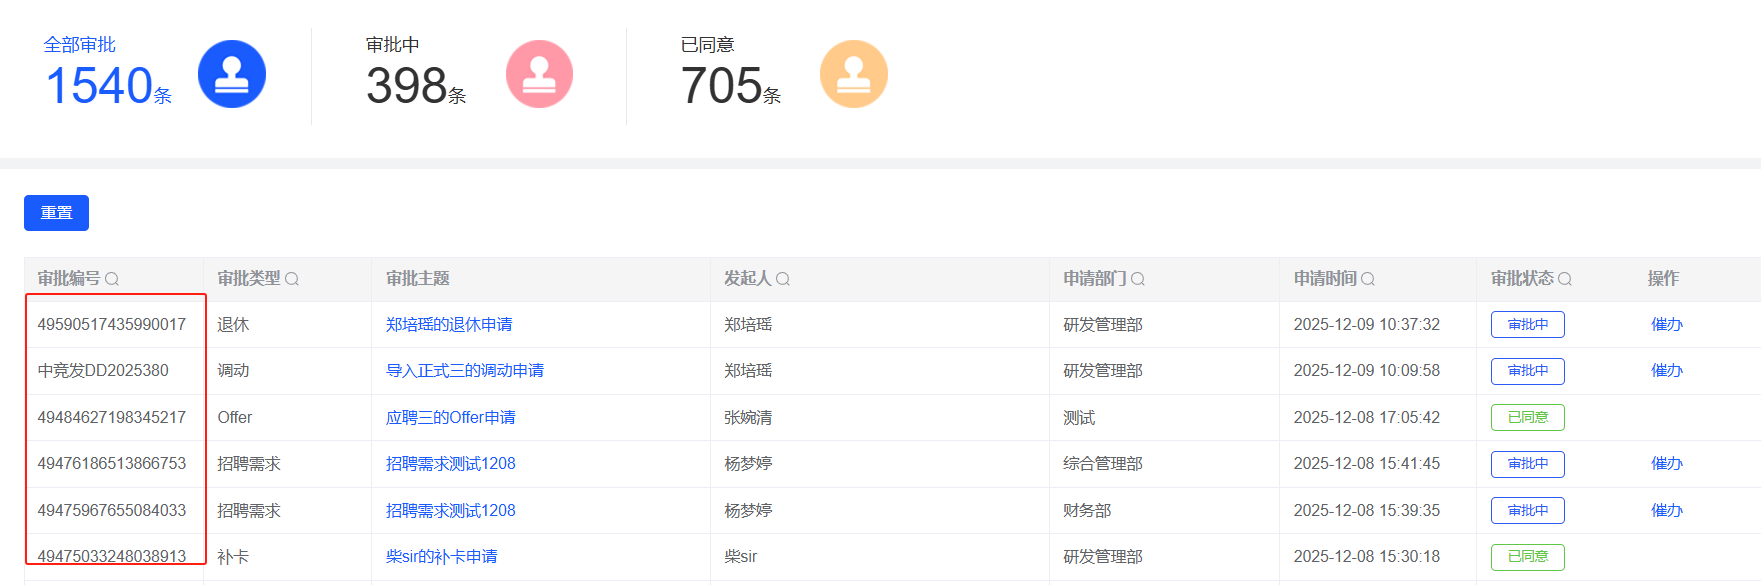
Task: Click search icon beside 申请时间 header
Action: pos(1368,279)
